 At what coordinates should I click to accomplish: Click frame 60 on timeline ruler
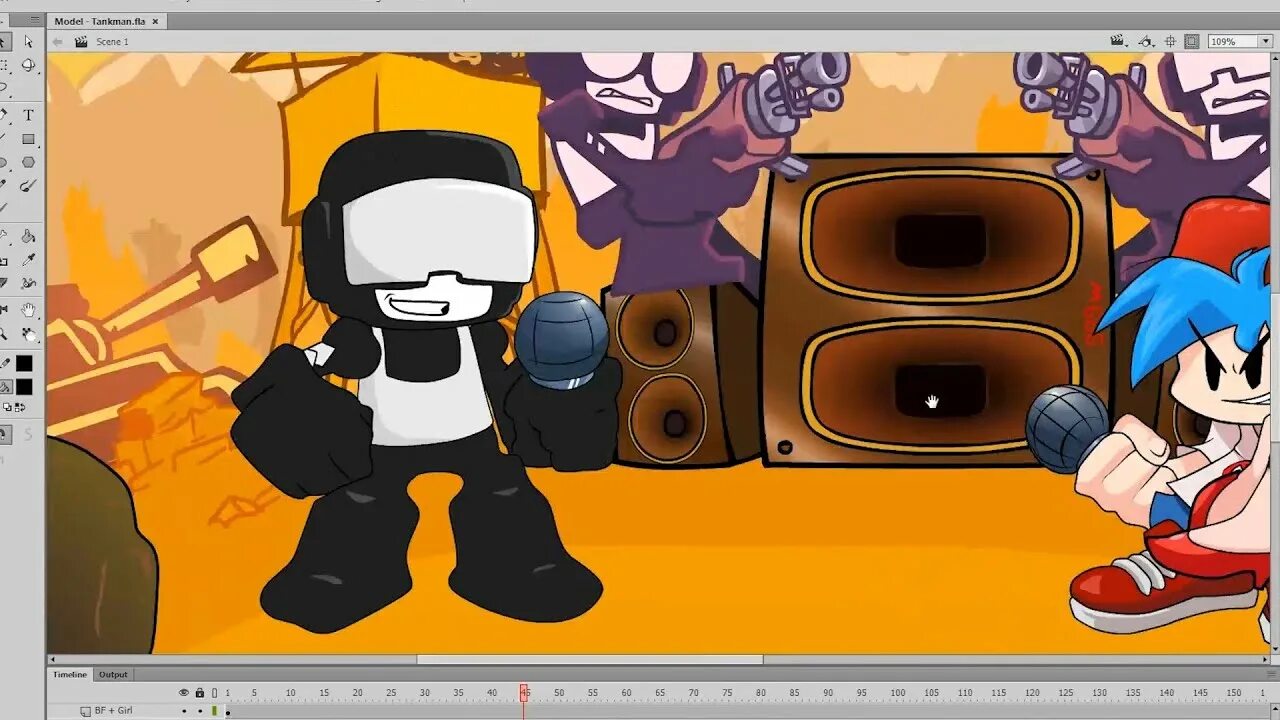point(626,692)
